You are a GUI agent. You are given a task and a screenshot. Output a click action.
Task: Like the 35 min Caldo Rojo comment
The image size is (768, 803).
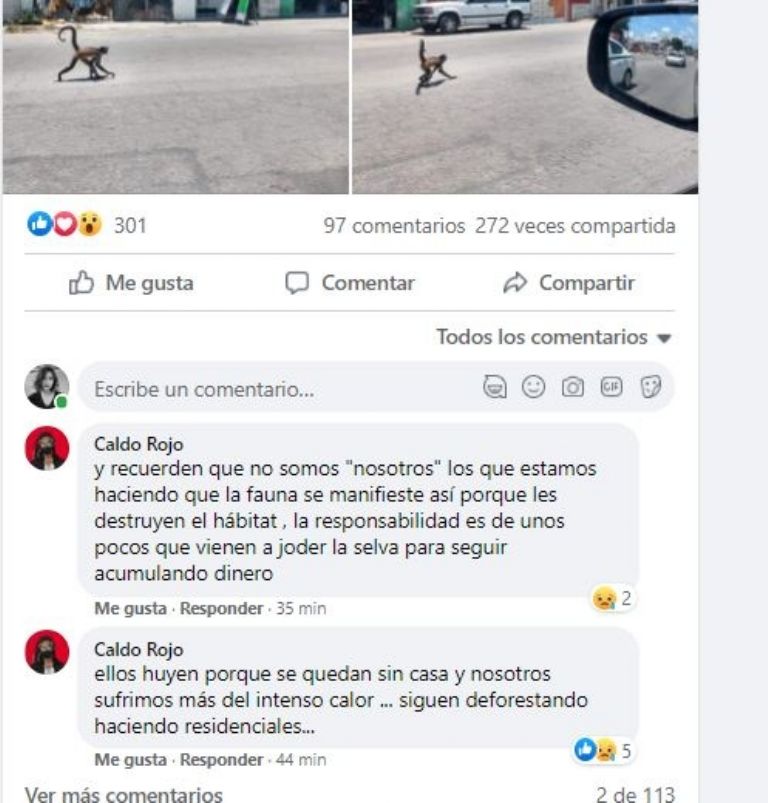pyautogui.click(x=131, y=608)
